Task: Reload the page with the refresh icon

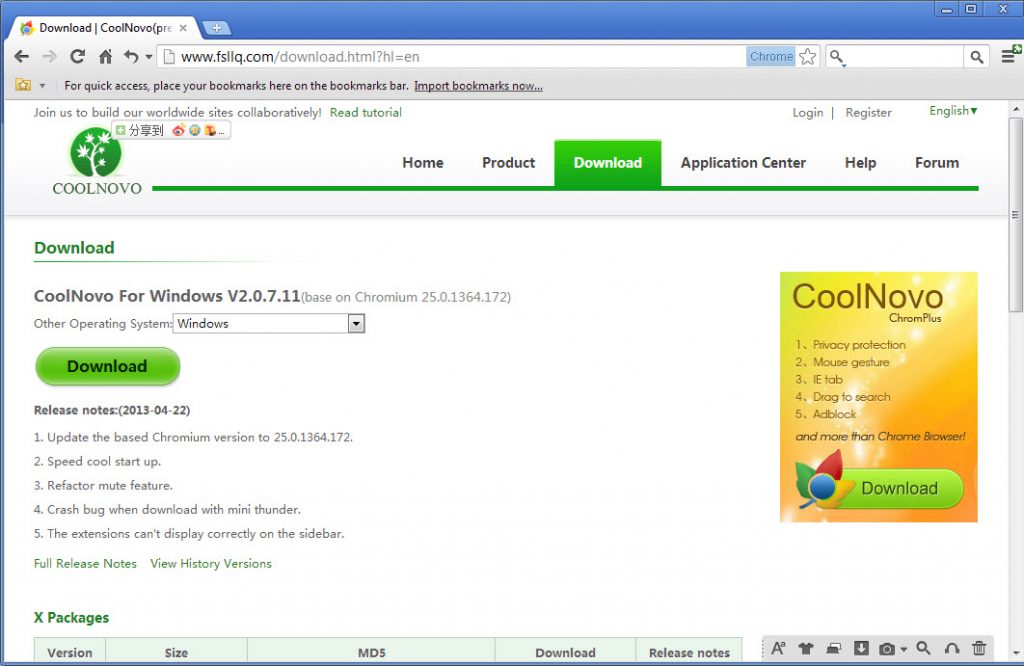Action: pyautogui.click(x=78, y=57)
